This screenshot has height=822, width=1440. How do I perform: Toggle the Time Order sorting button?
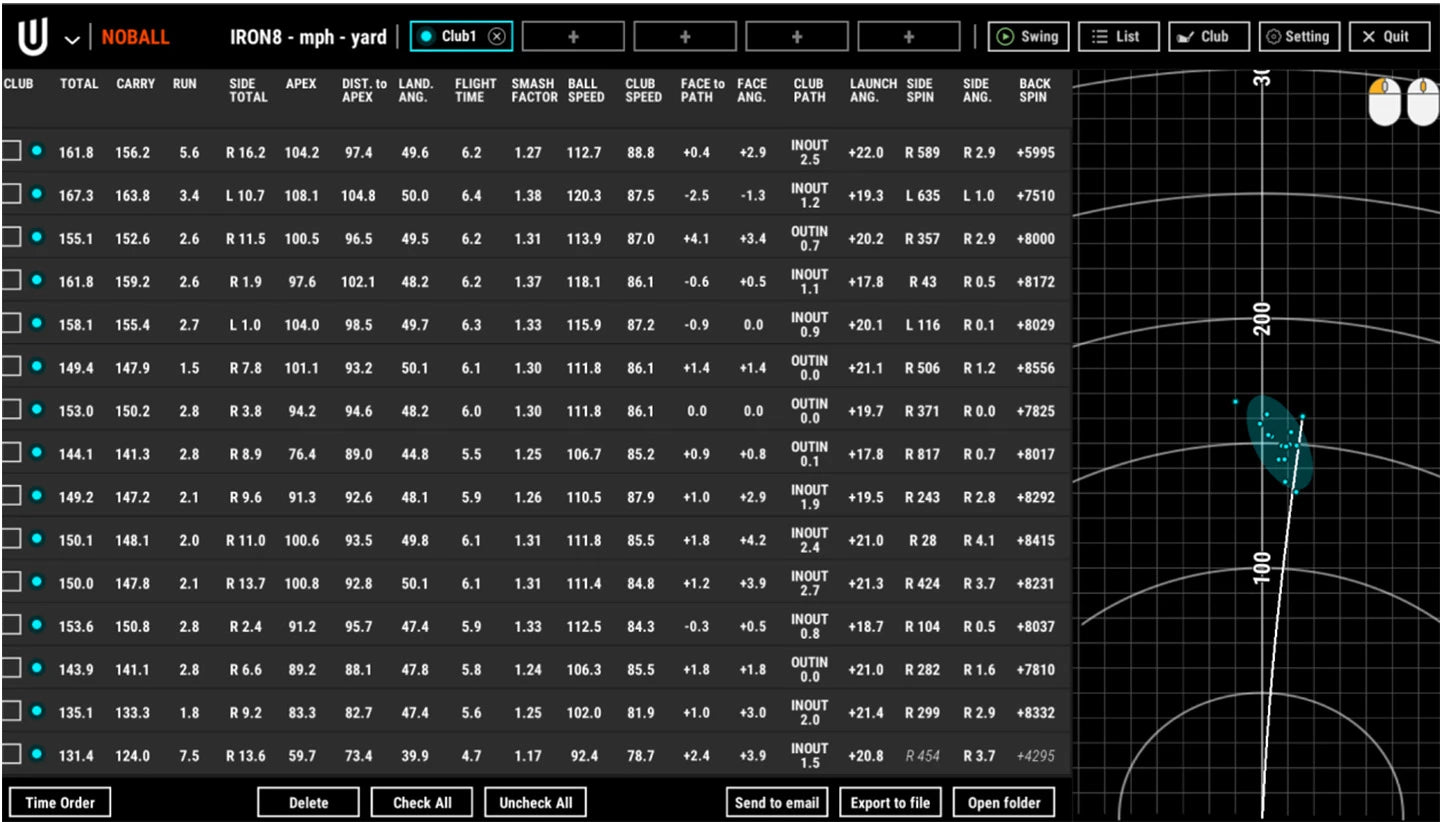(x=60, y=802)
